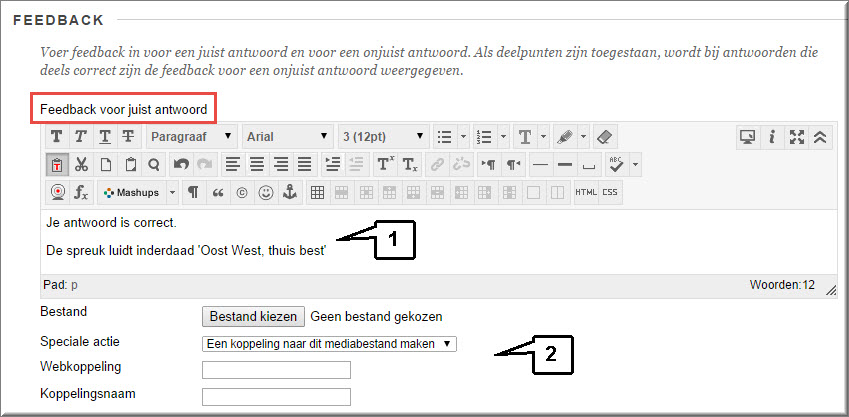Apply the current text color T
The image size is (849, 417).
point(525,137)
